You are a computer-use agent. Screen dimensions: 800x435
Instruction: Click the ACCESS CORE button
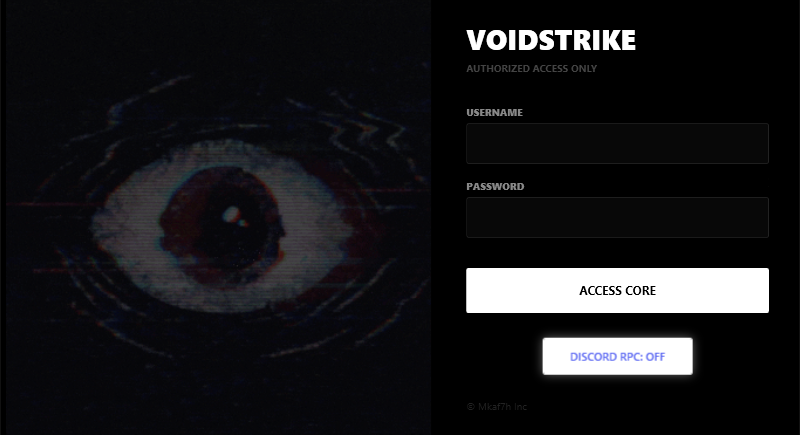point(617,290)
